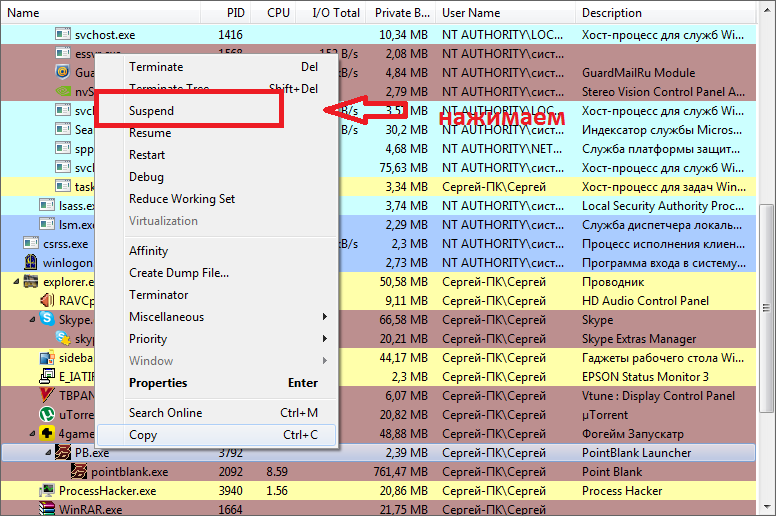Click the GuardMailRu shield icon
Viewport: 776px width, 516px height.
(x=63, y=72)
